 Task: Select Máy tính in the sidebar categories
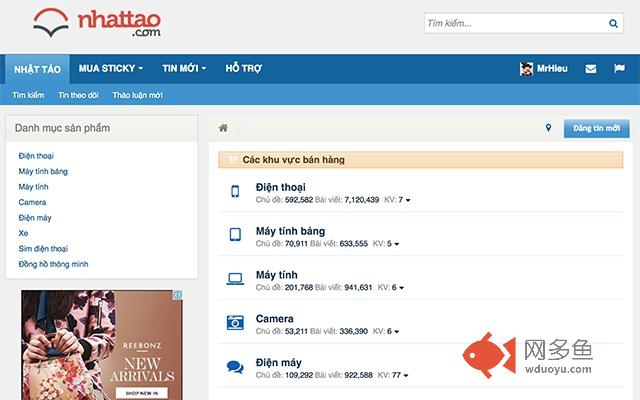(33, 187)
